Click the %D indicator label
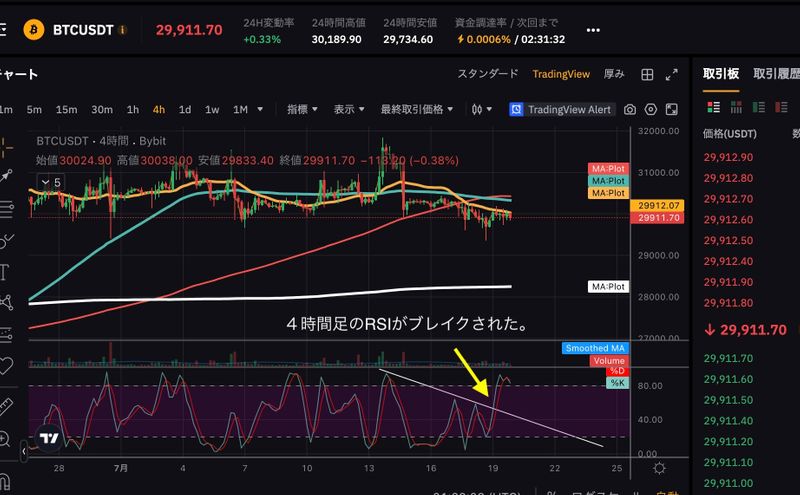800x495 pixels. (617, 371)
